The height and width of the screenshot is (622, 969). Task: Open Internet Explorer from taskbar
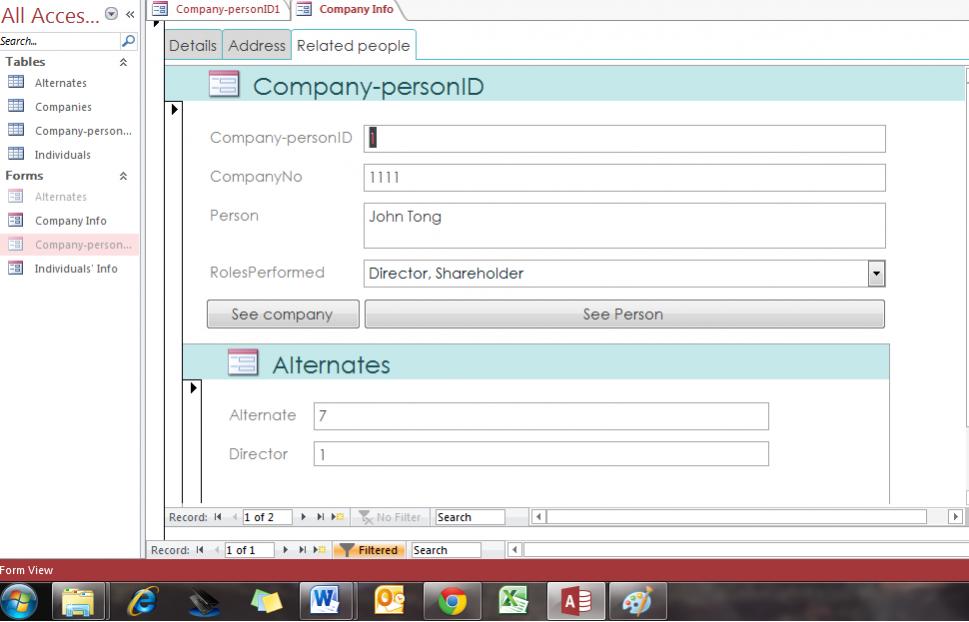point(142,602)
